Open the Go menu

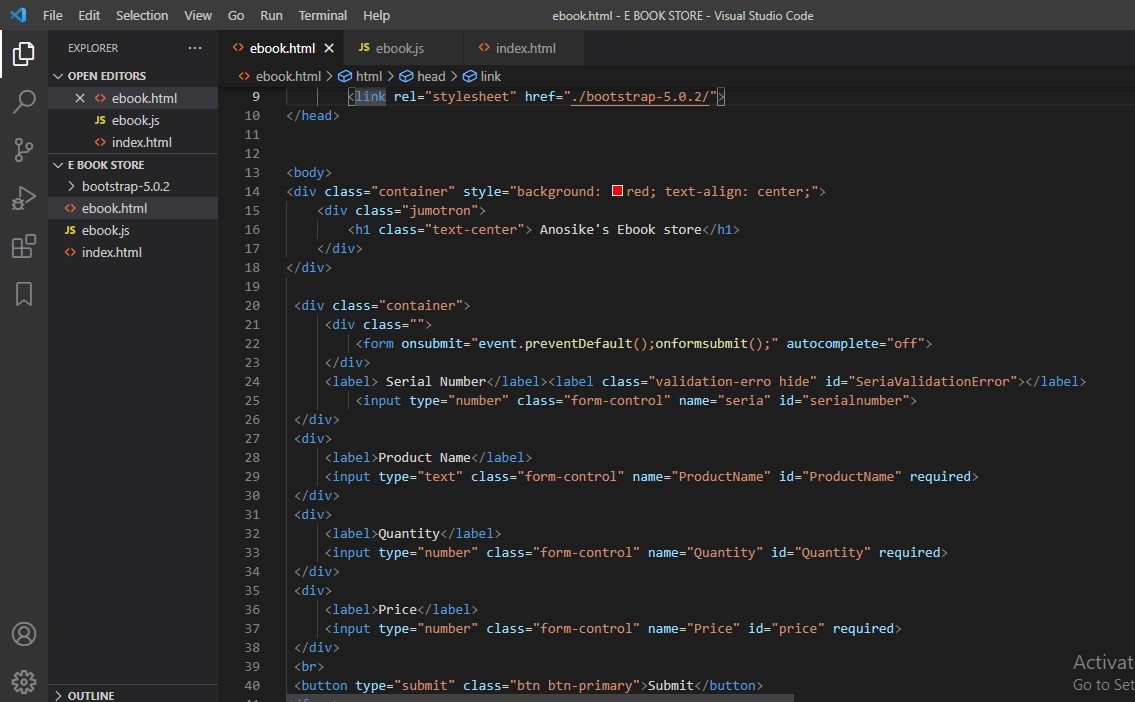click(x=236, y=15)
